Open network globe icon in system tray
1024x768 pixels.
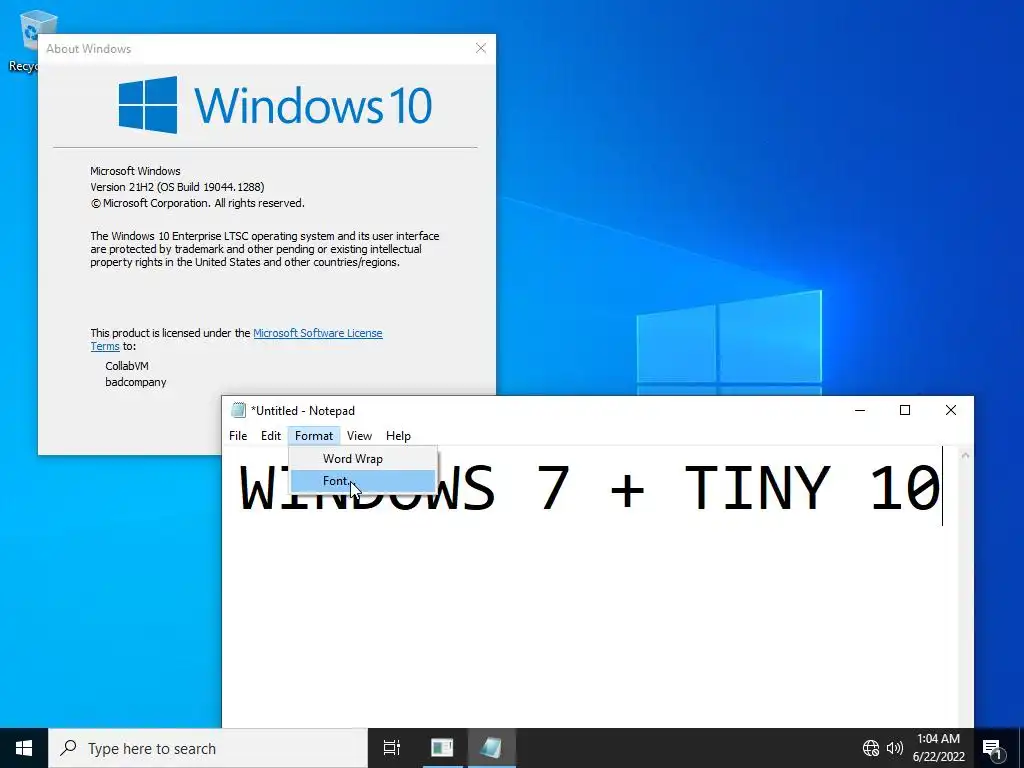click(871, 748)
